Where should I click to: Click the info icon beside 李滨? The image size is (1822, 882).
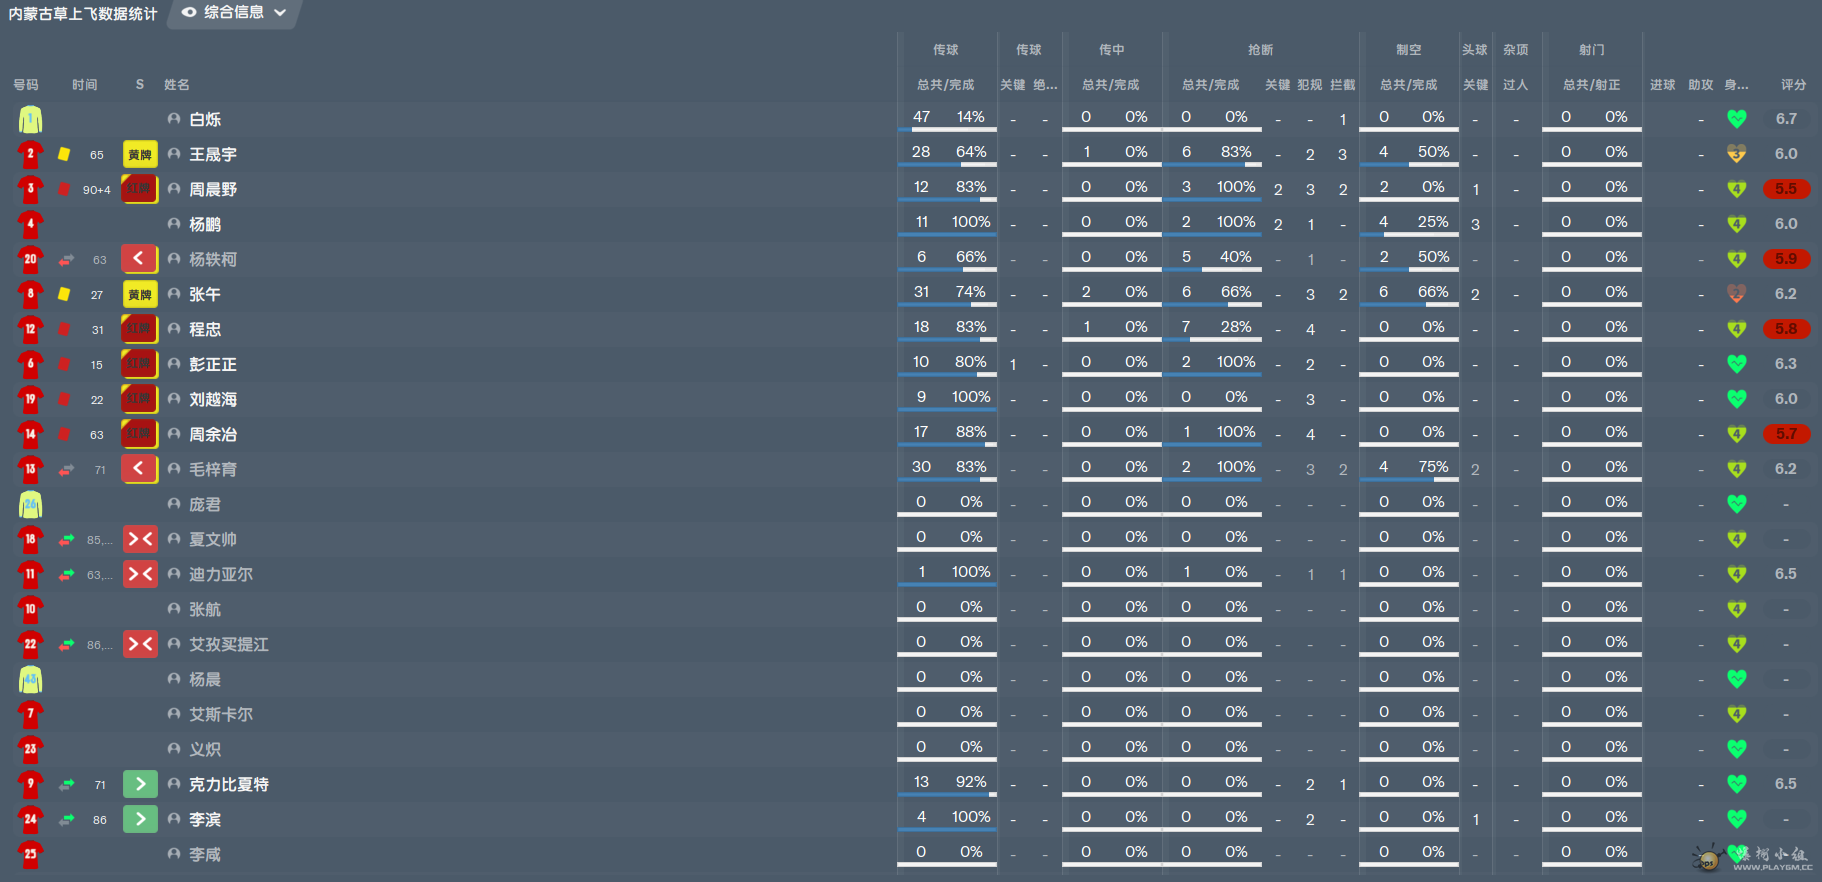174,819
